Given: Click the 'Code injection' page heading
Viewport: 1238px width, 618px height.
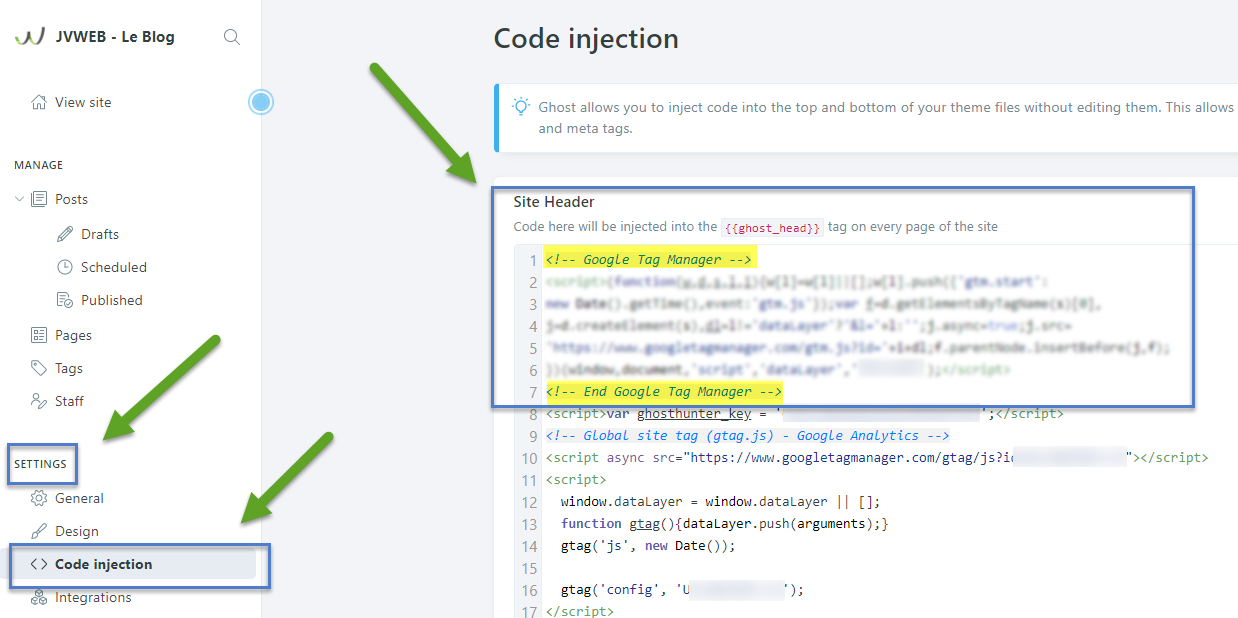Looking at the screenshot, I should pyautogui.click(x=586, y=39).
